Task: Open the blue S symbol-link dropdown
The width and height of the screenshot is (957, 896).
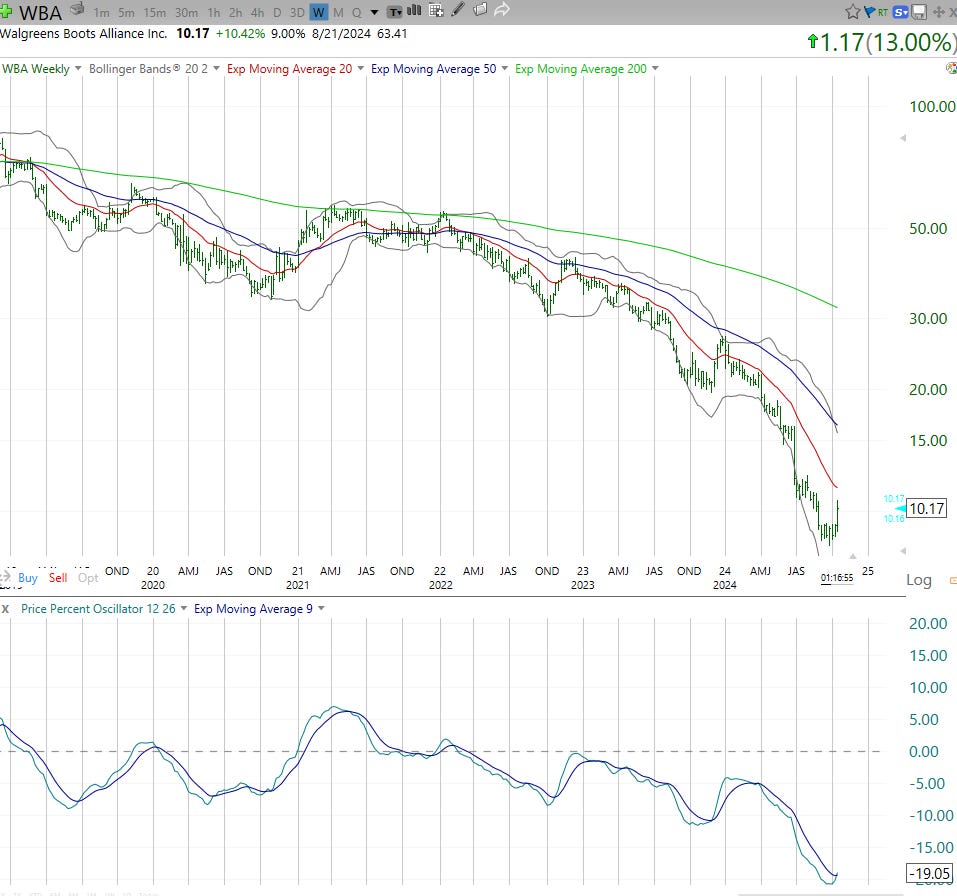Action: (900, 12)
